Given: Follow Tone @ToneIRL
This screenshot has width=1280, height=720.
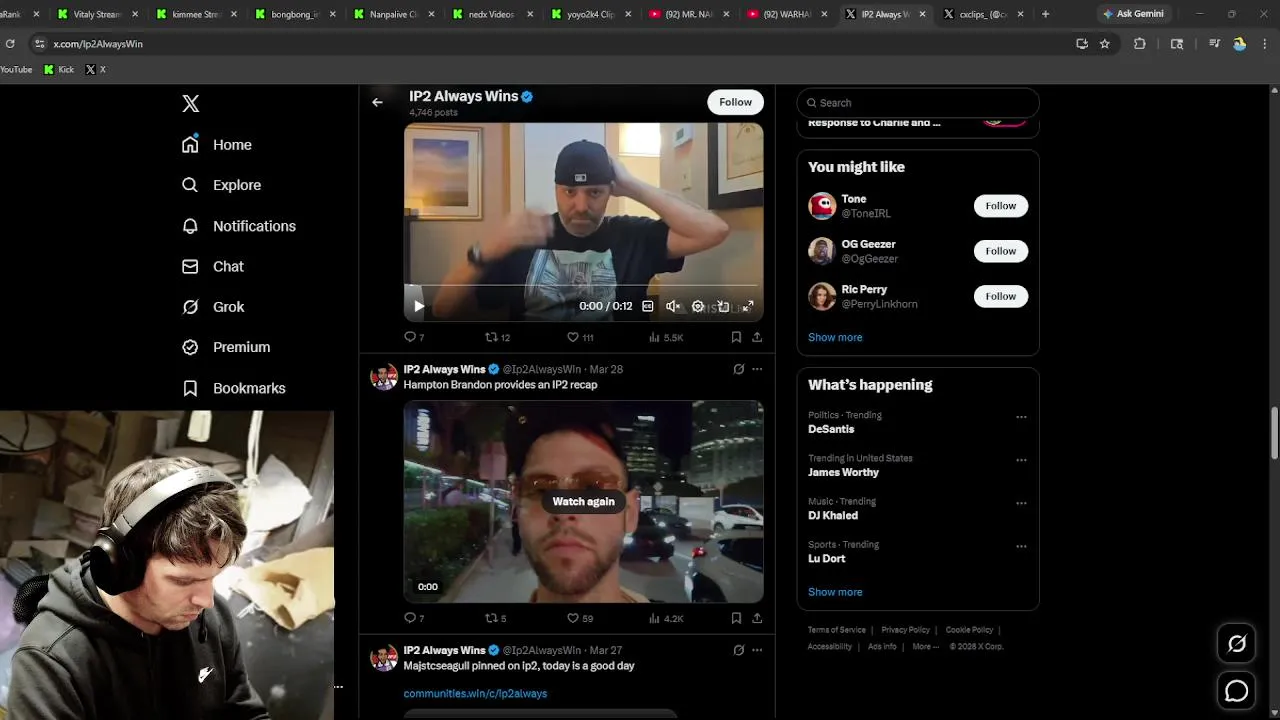Looking at the screenshot, I should tap(1001, 206).
